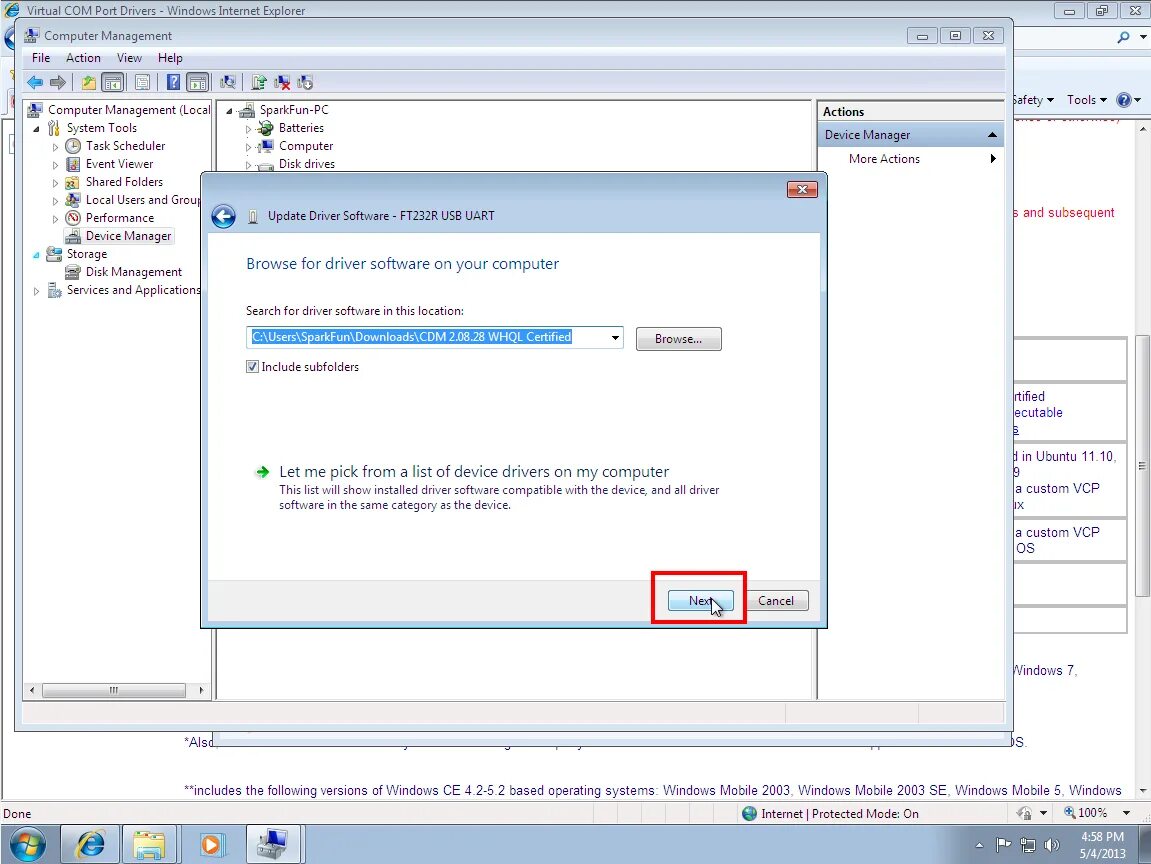Close the Update Driver Software dialog
Image resolution: width=1151 pixels, height=864 pixels.
tap(802, 189)
